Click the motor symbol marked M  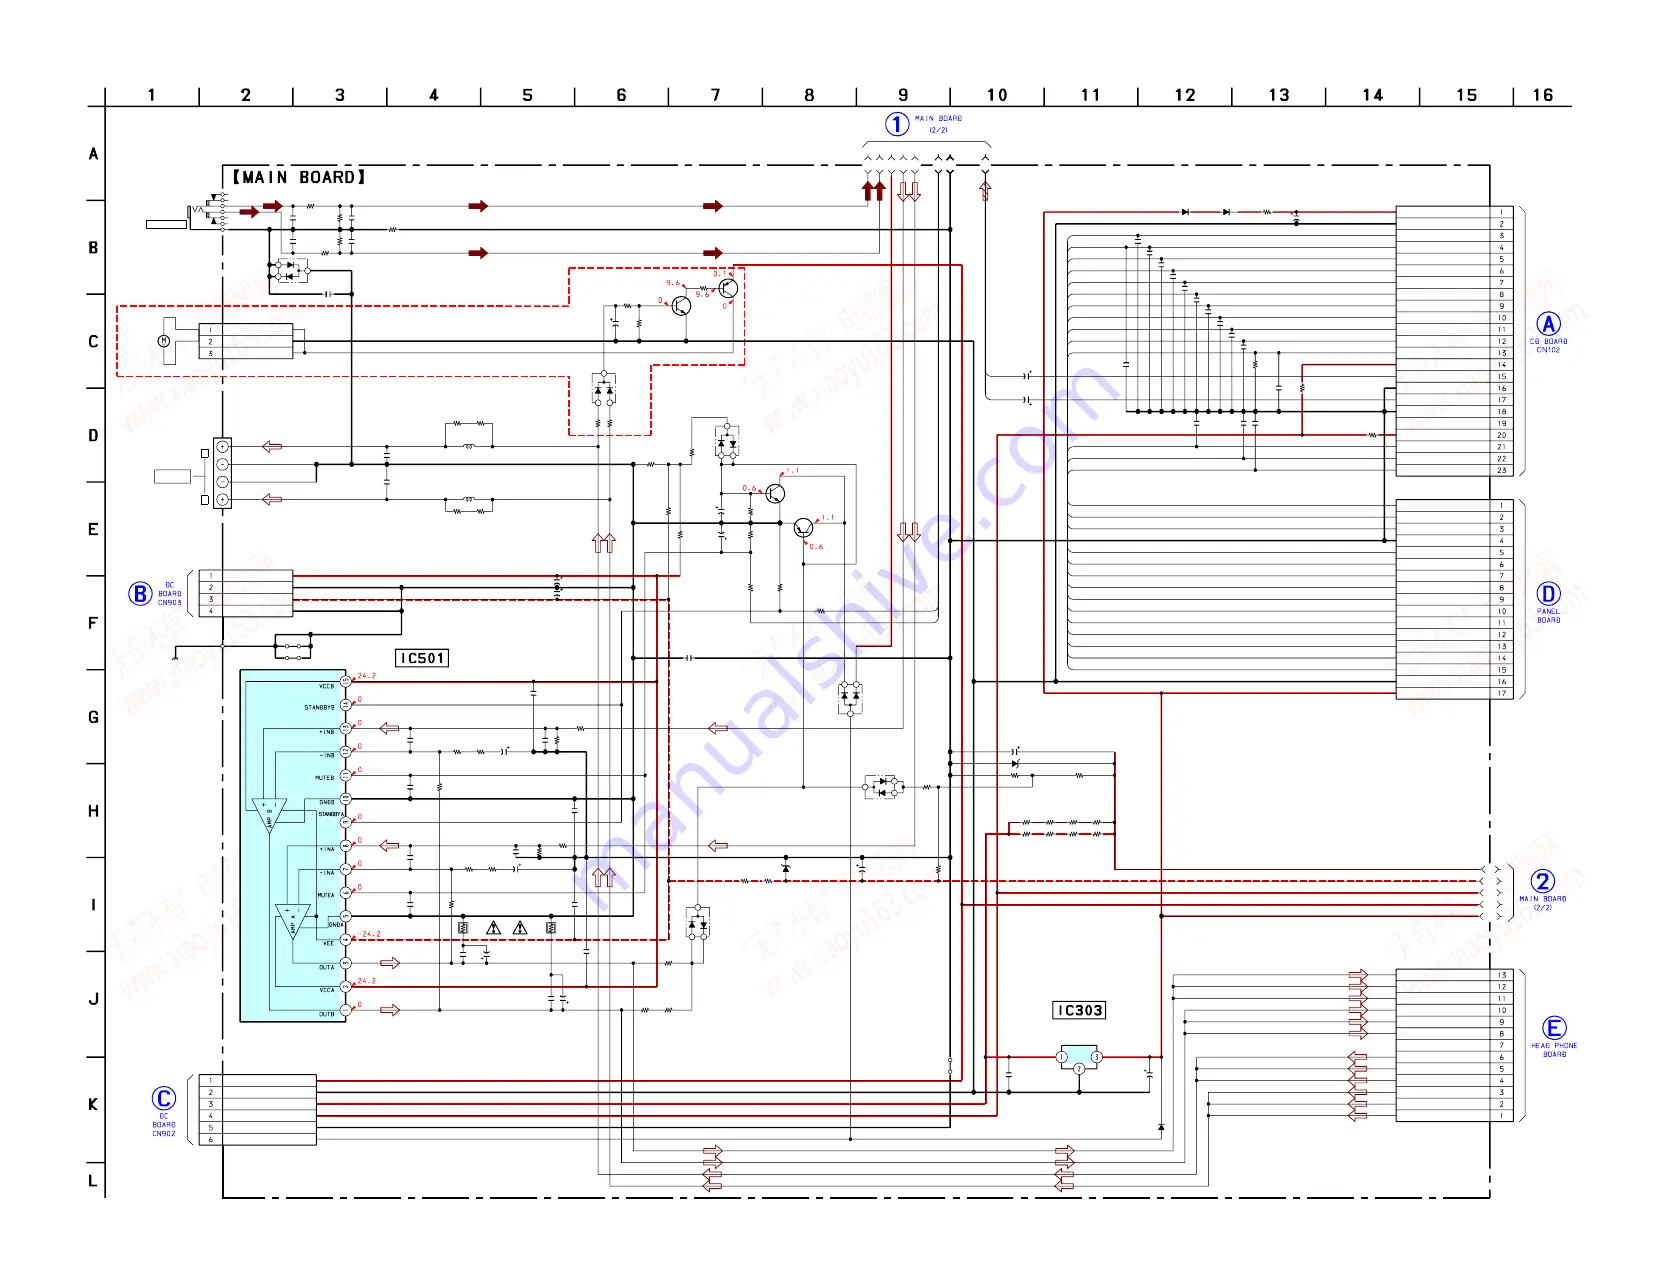click(164, 341)
